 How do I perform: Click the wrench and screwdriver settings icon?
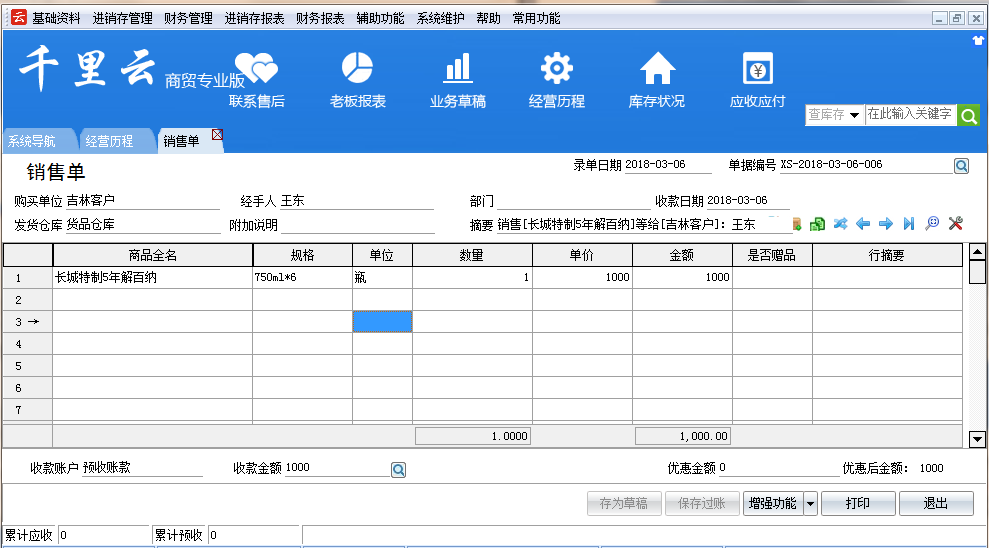(955, 224)
